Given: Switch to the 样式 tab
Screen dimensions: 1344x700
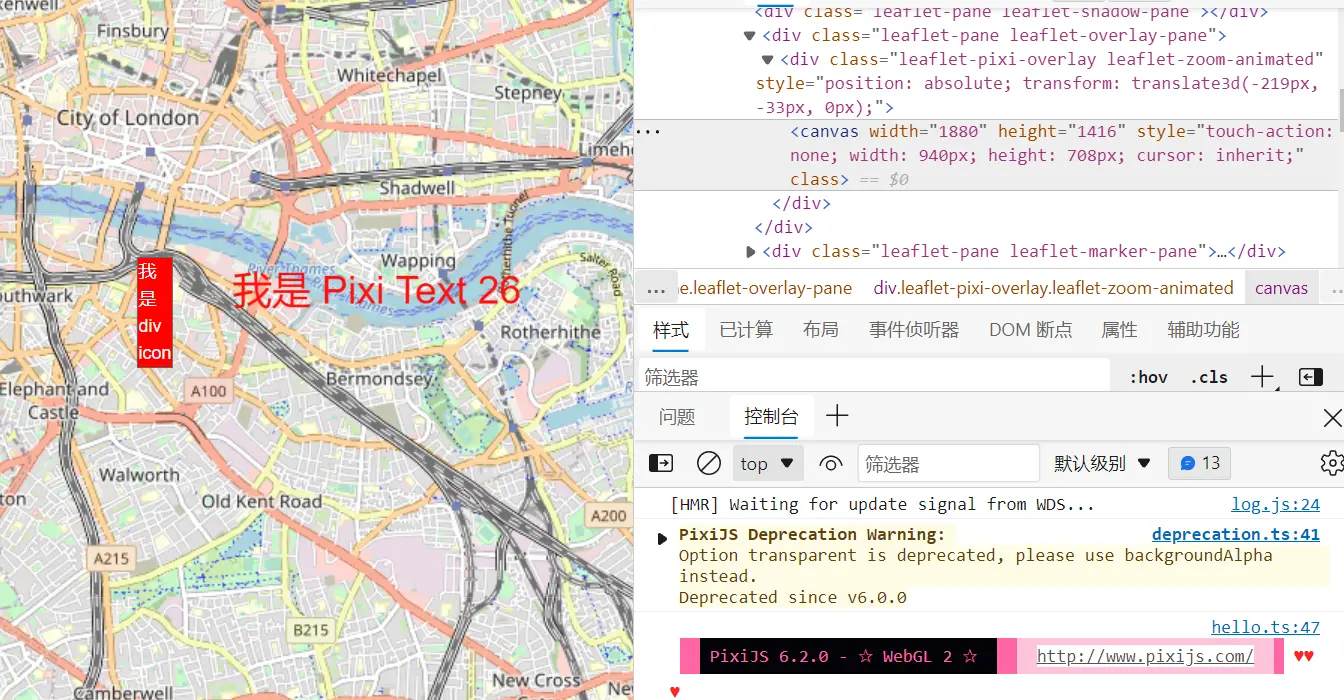Looking at the screenshot, I should click(671, 330).
